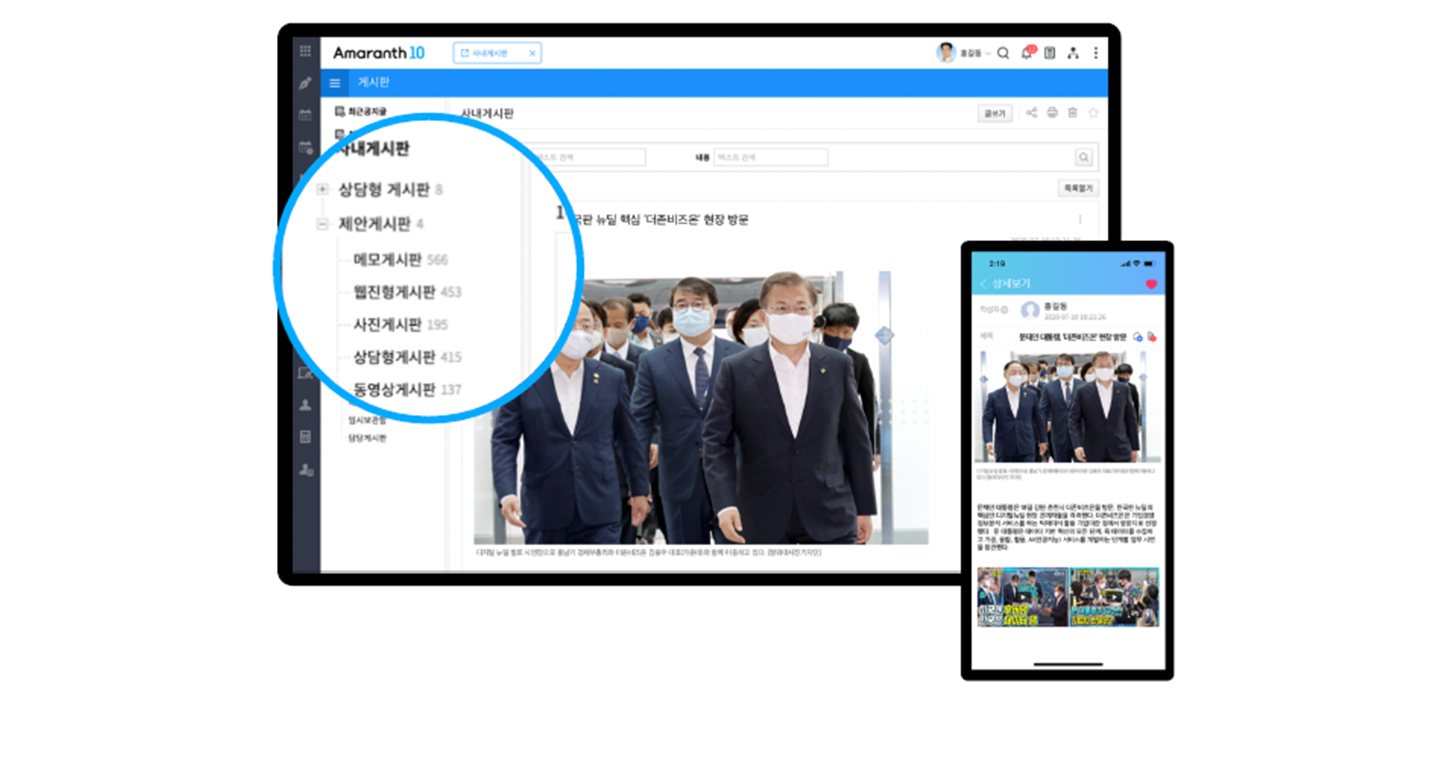Click the notepad icon in top bar

1050,53
